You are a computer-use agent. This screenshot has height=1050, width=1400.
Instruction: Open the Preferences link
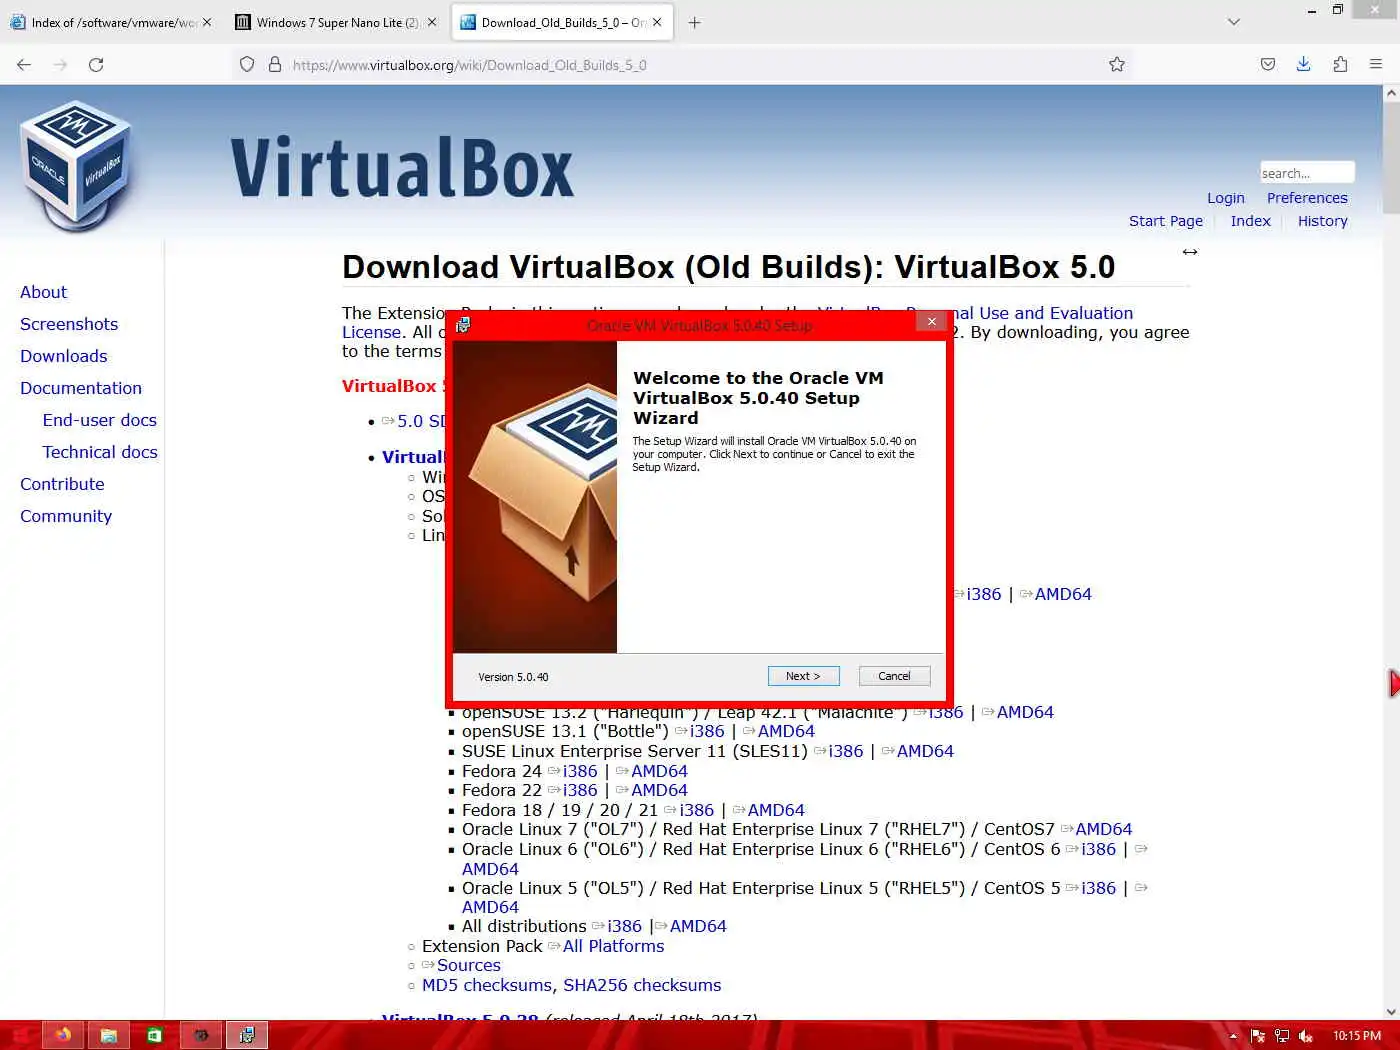tap(1307, 198)
